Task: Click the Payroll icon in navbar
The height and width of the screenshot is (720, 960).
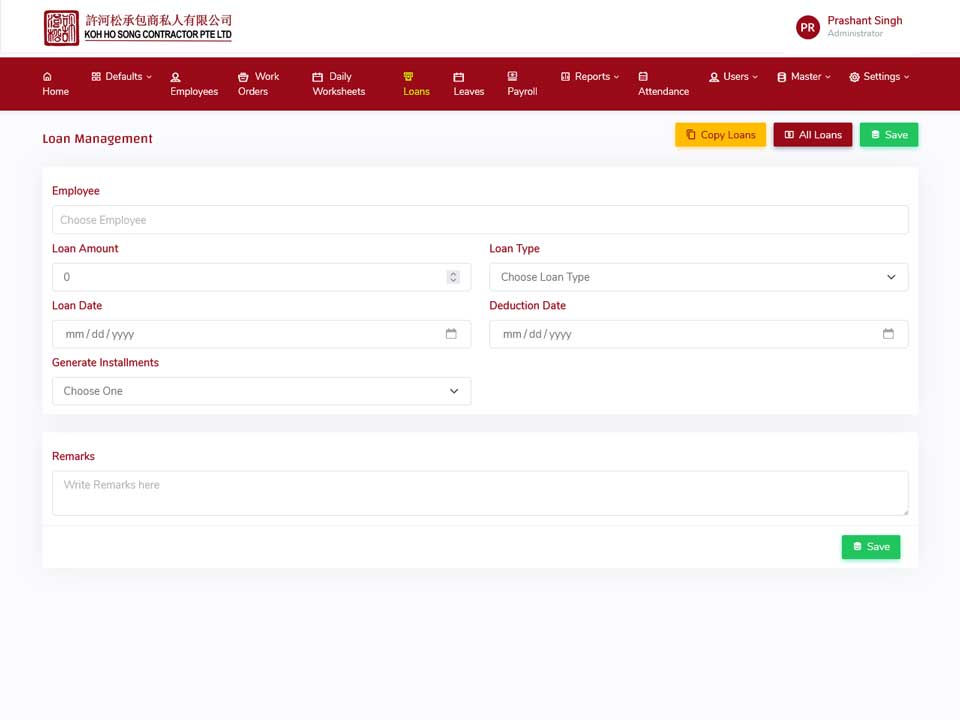Action: pos(512,76)
